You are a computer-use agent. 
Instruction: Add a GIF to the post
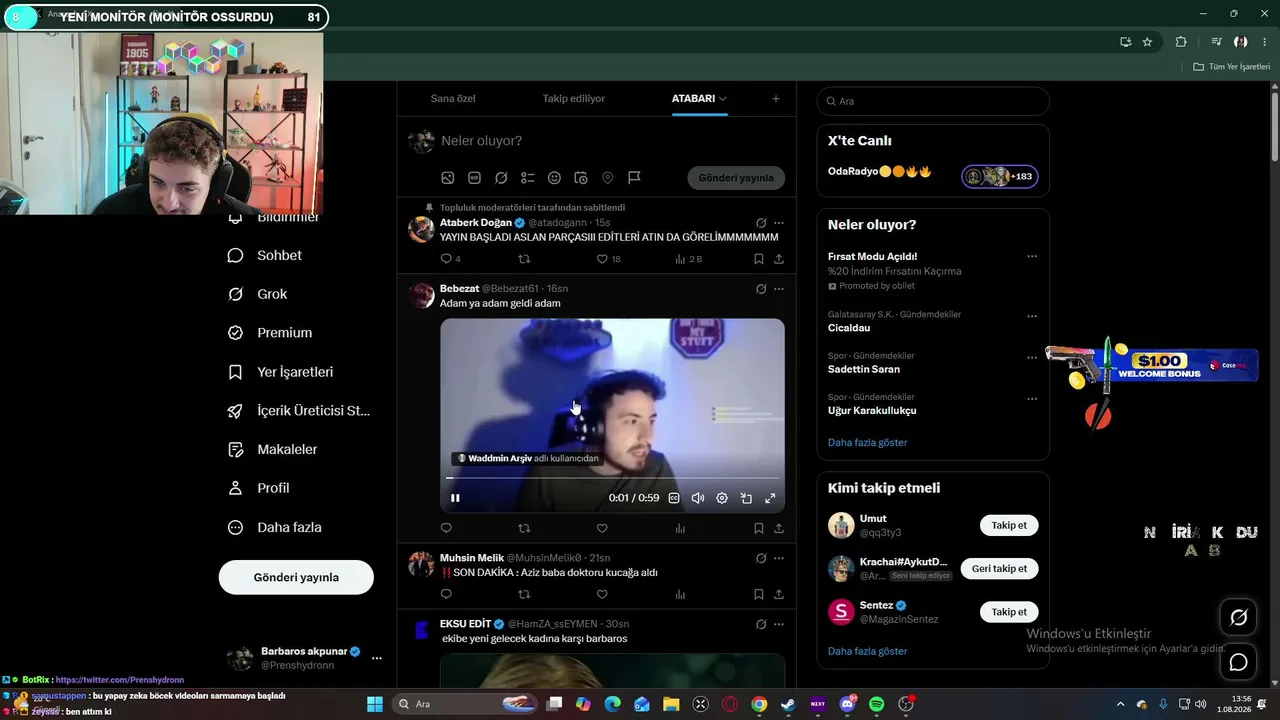point(474,178)
